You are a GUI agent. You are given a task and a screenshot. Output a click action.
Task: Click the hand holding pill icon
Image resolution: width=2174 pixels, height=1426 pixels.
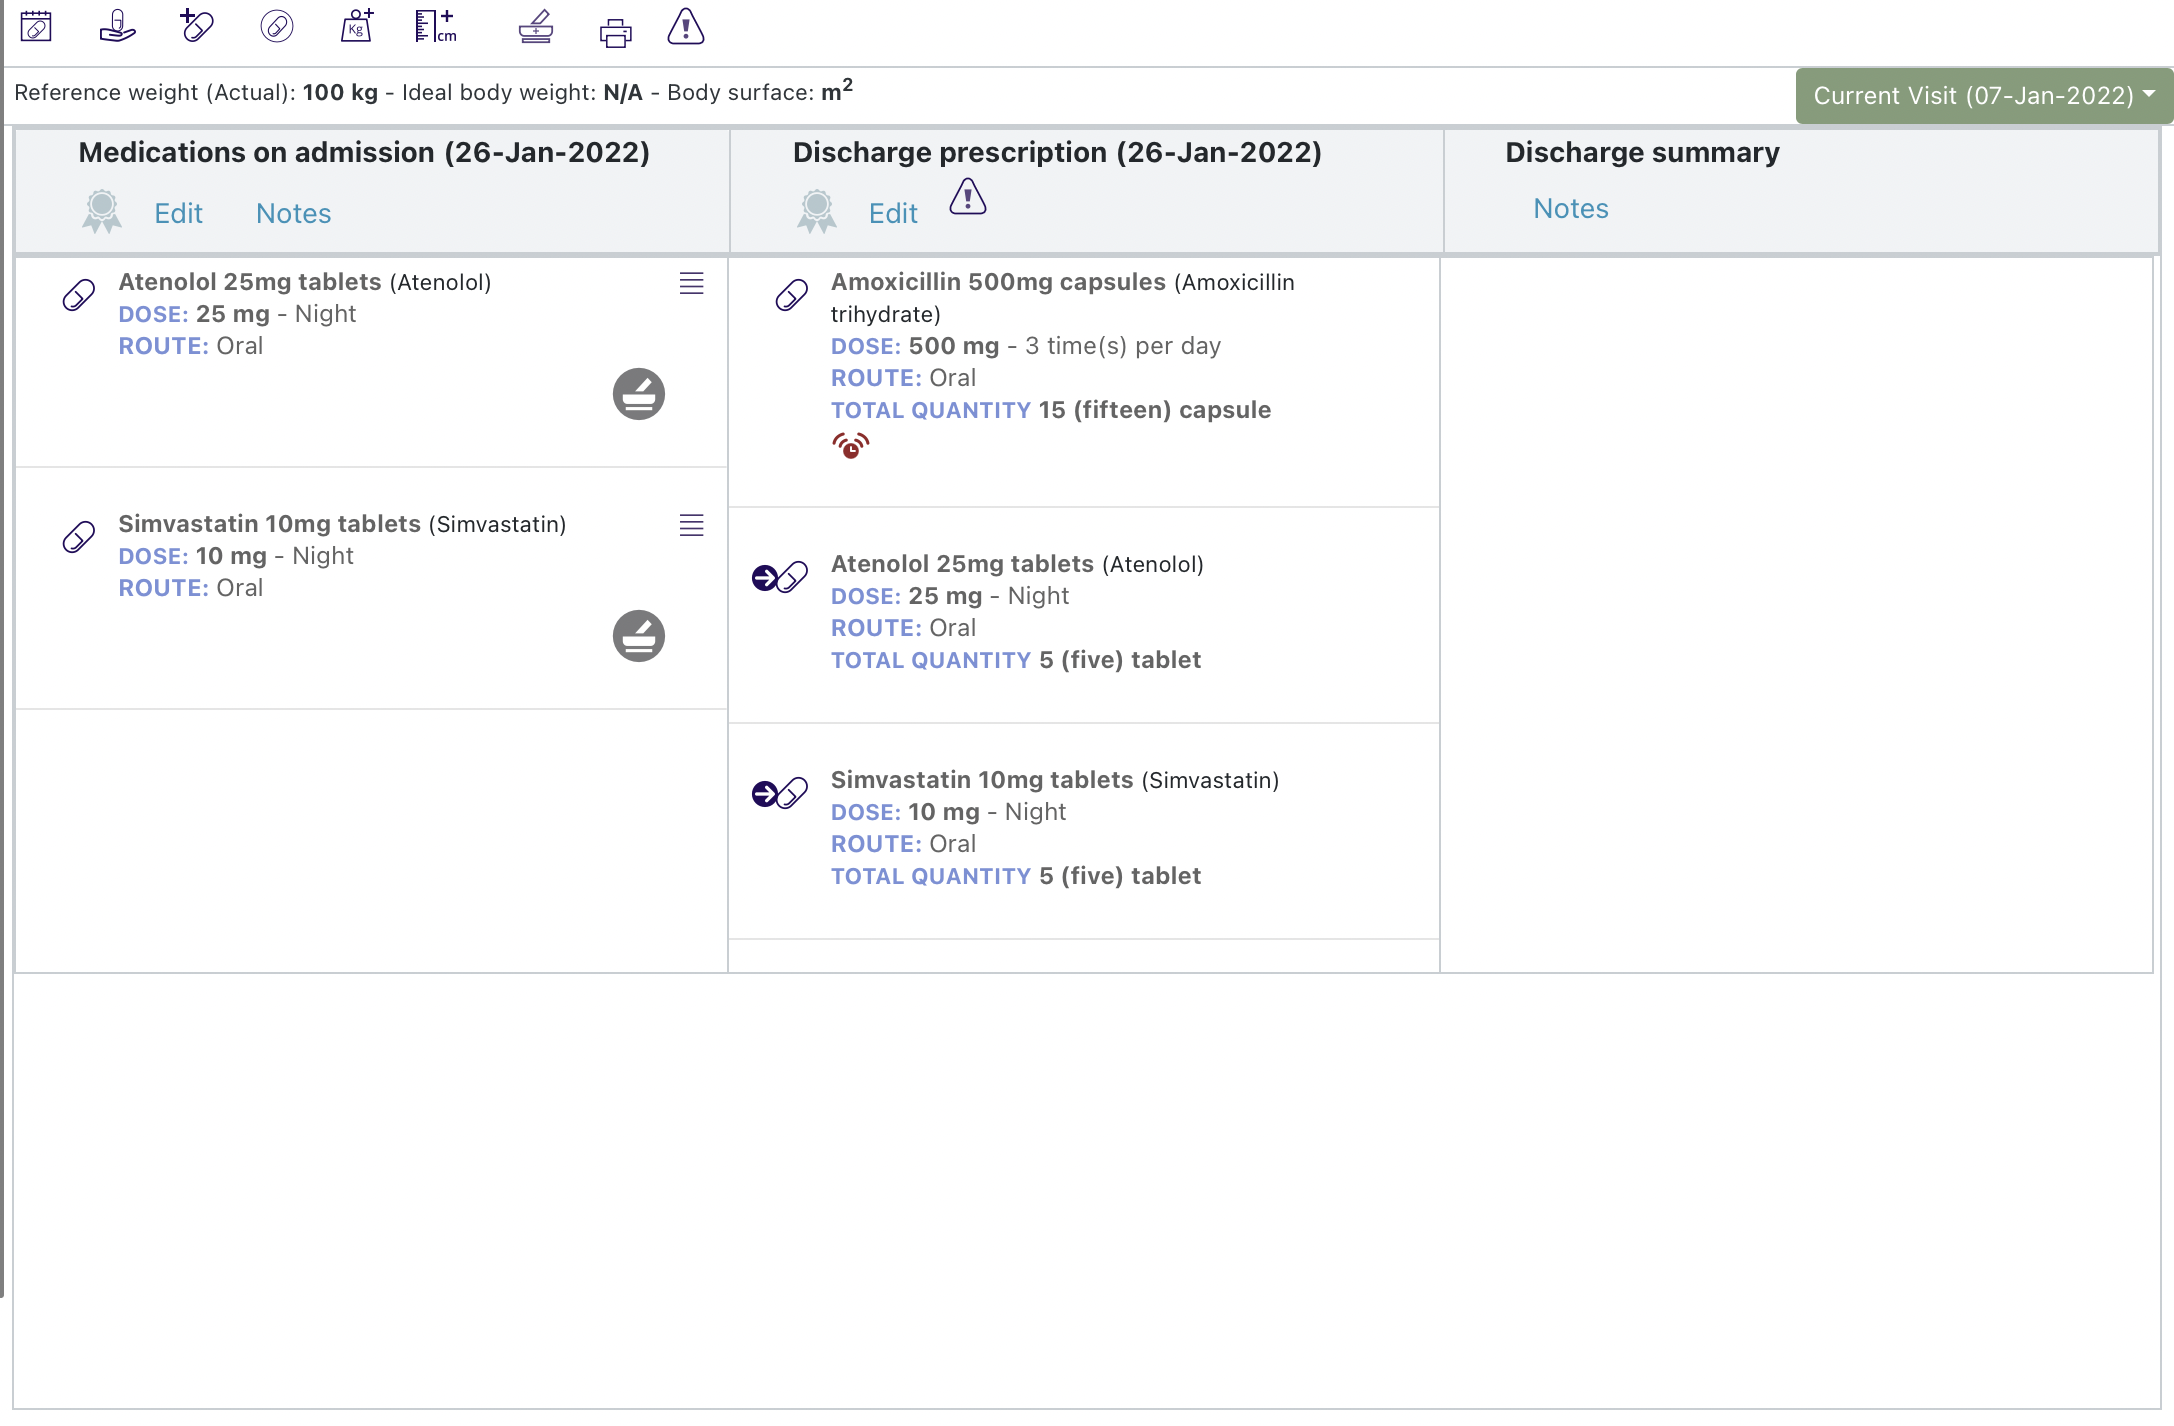pyautogui.click(x=117, y=26)
